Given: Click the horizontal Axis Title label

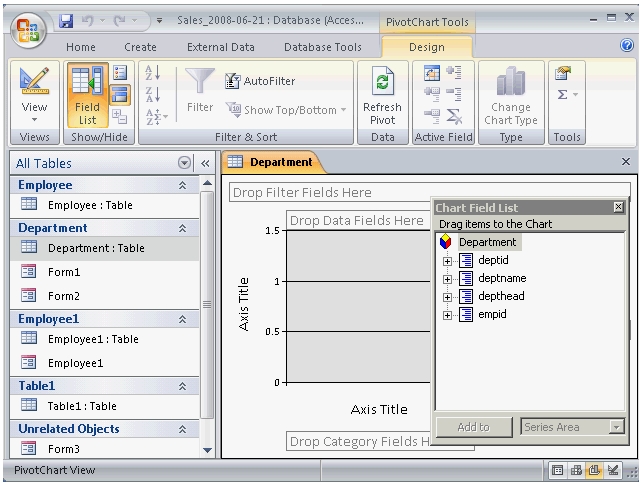Looking at the screenshot, I should click(379, 409).
